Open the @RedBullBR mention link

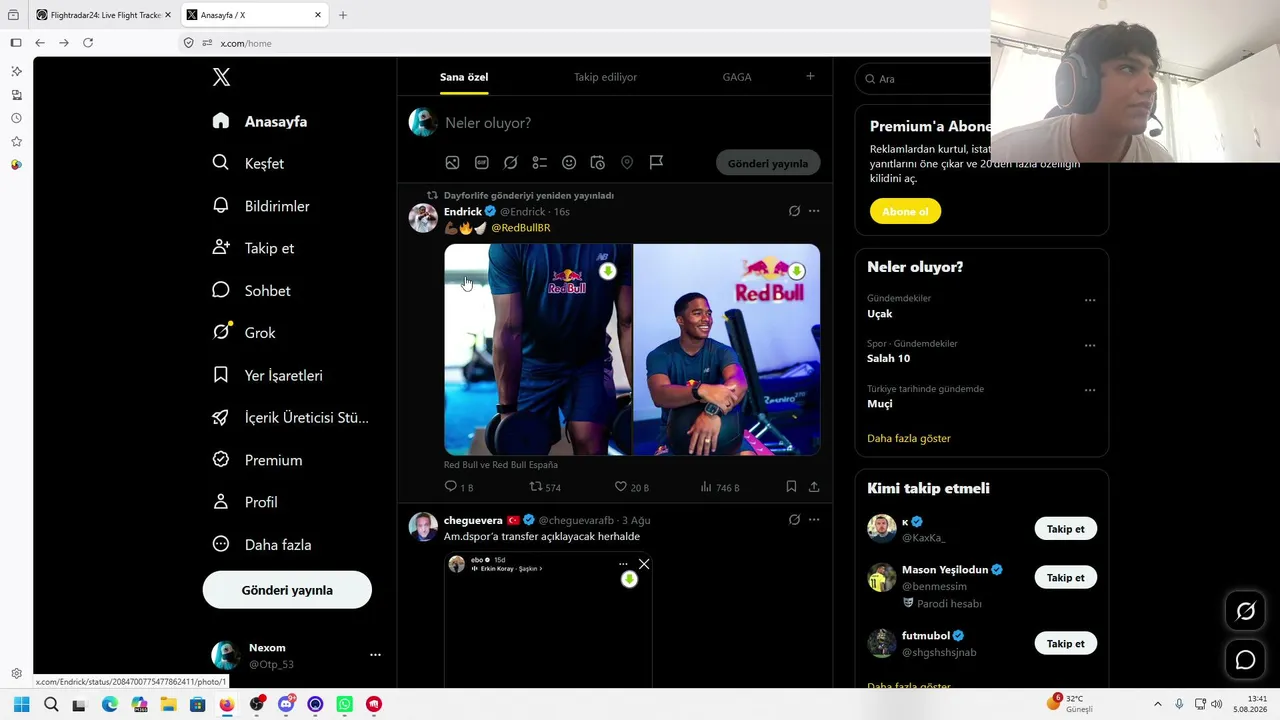point(521,228)
